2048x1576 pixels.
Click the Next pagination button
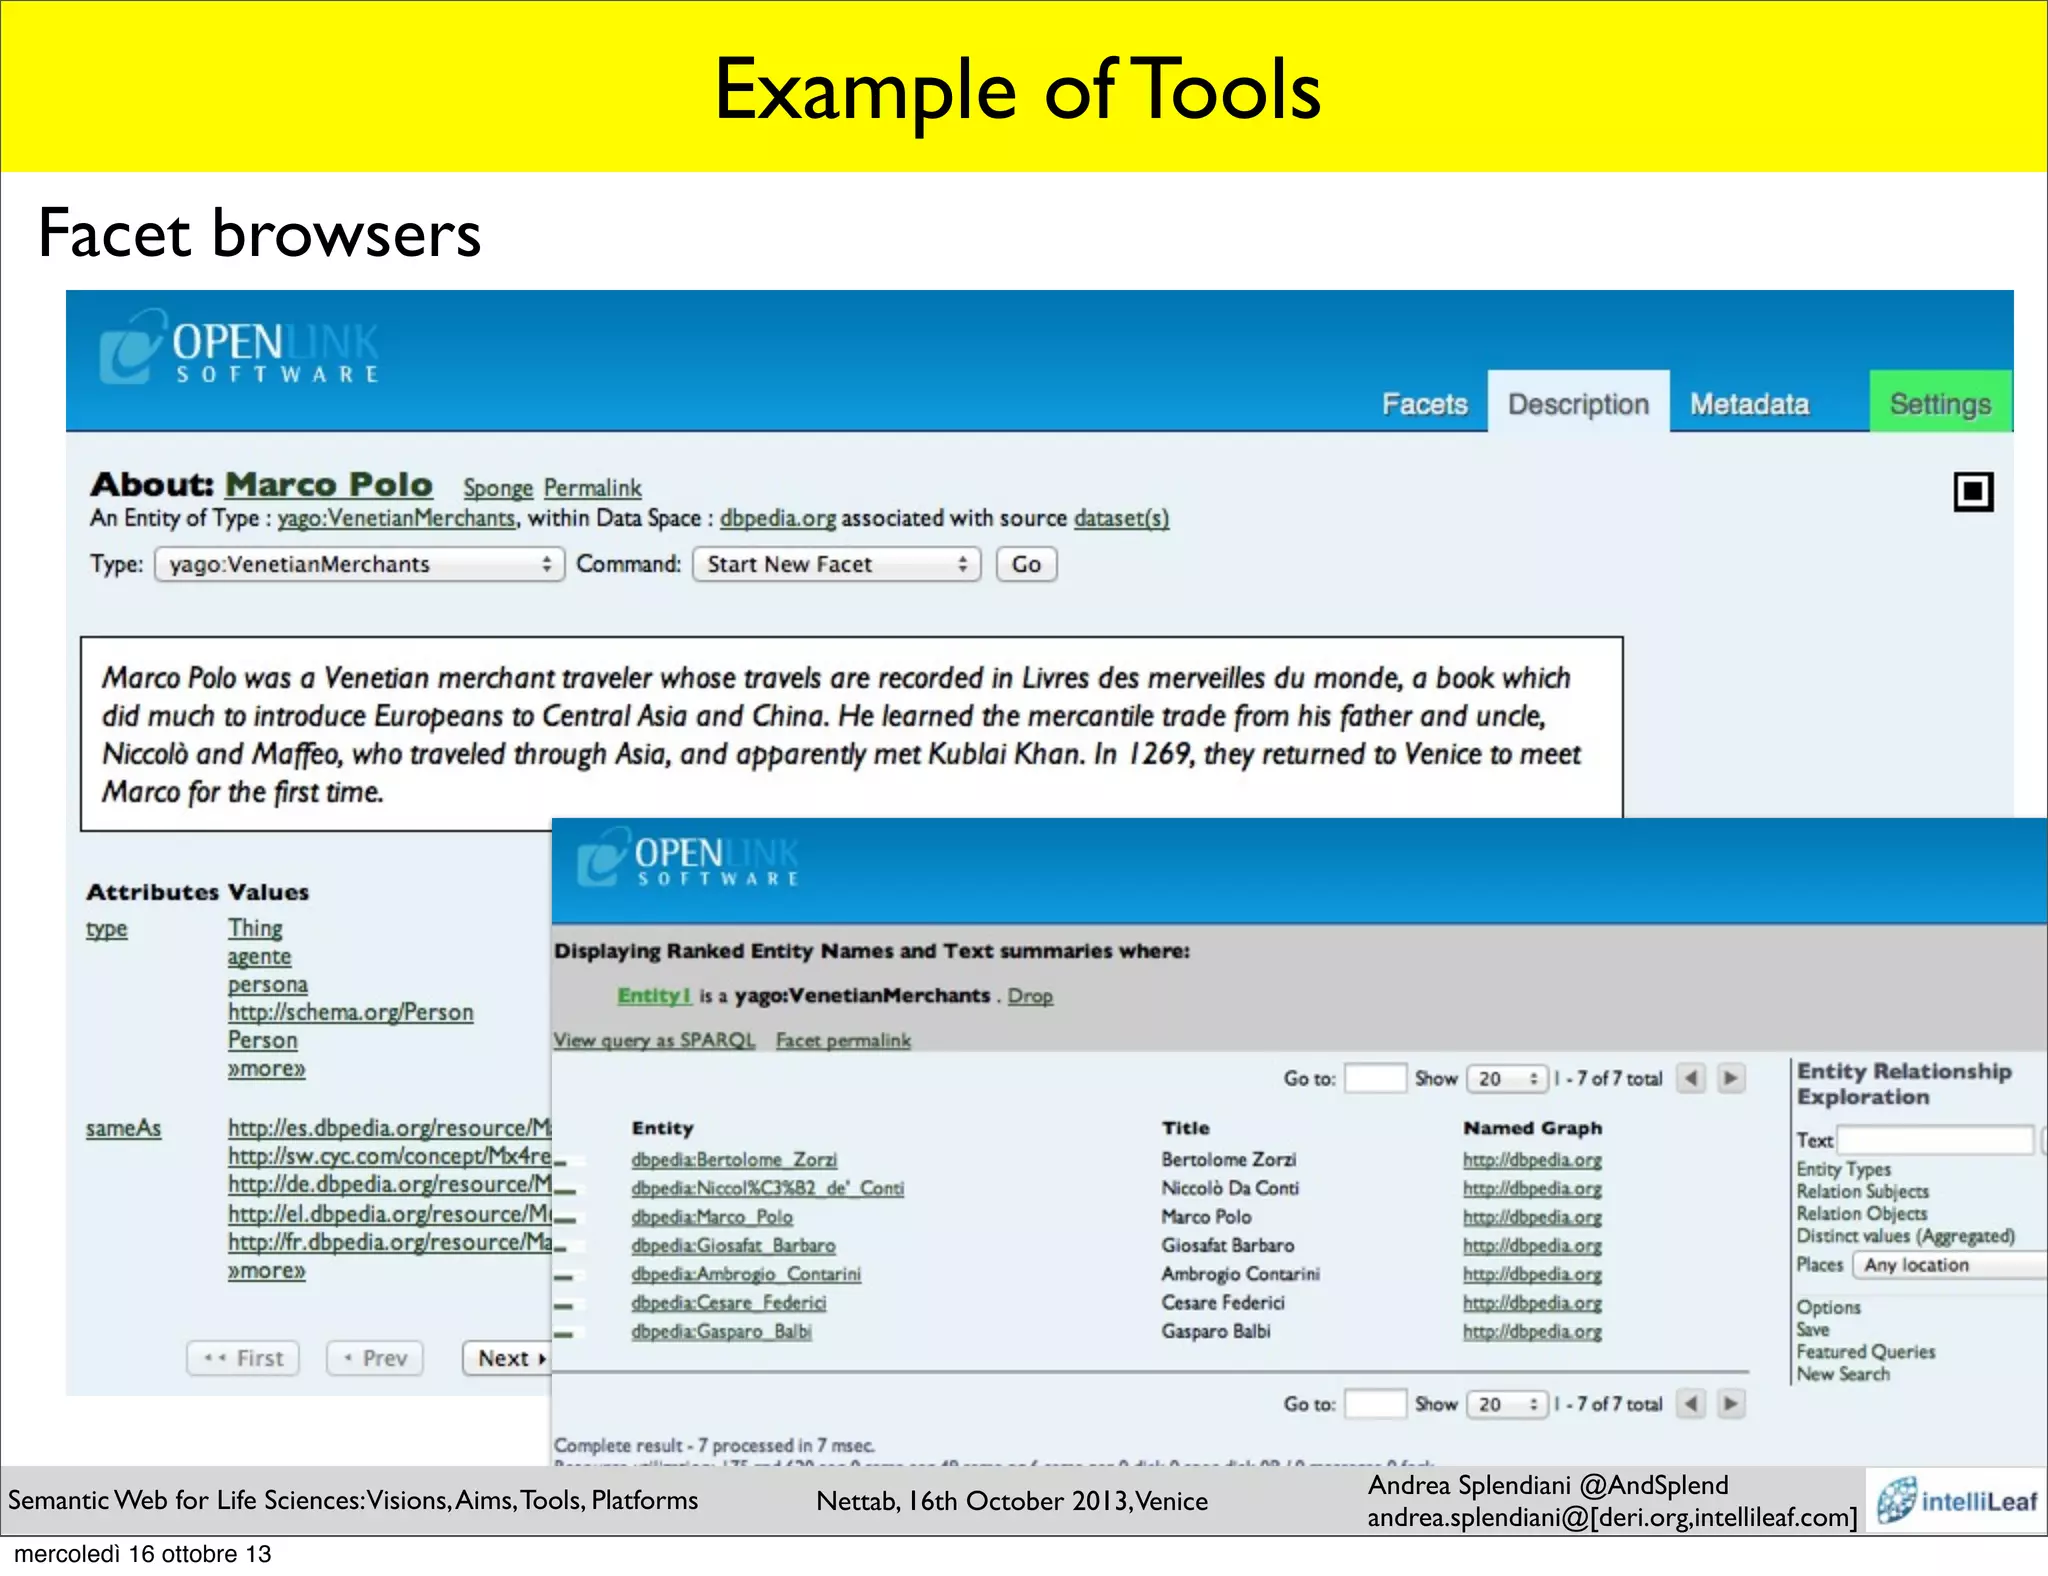pyautogui.click(x=507, y=1358)
